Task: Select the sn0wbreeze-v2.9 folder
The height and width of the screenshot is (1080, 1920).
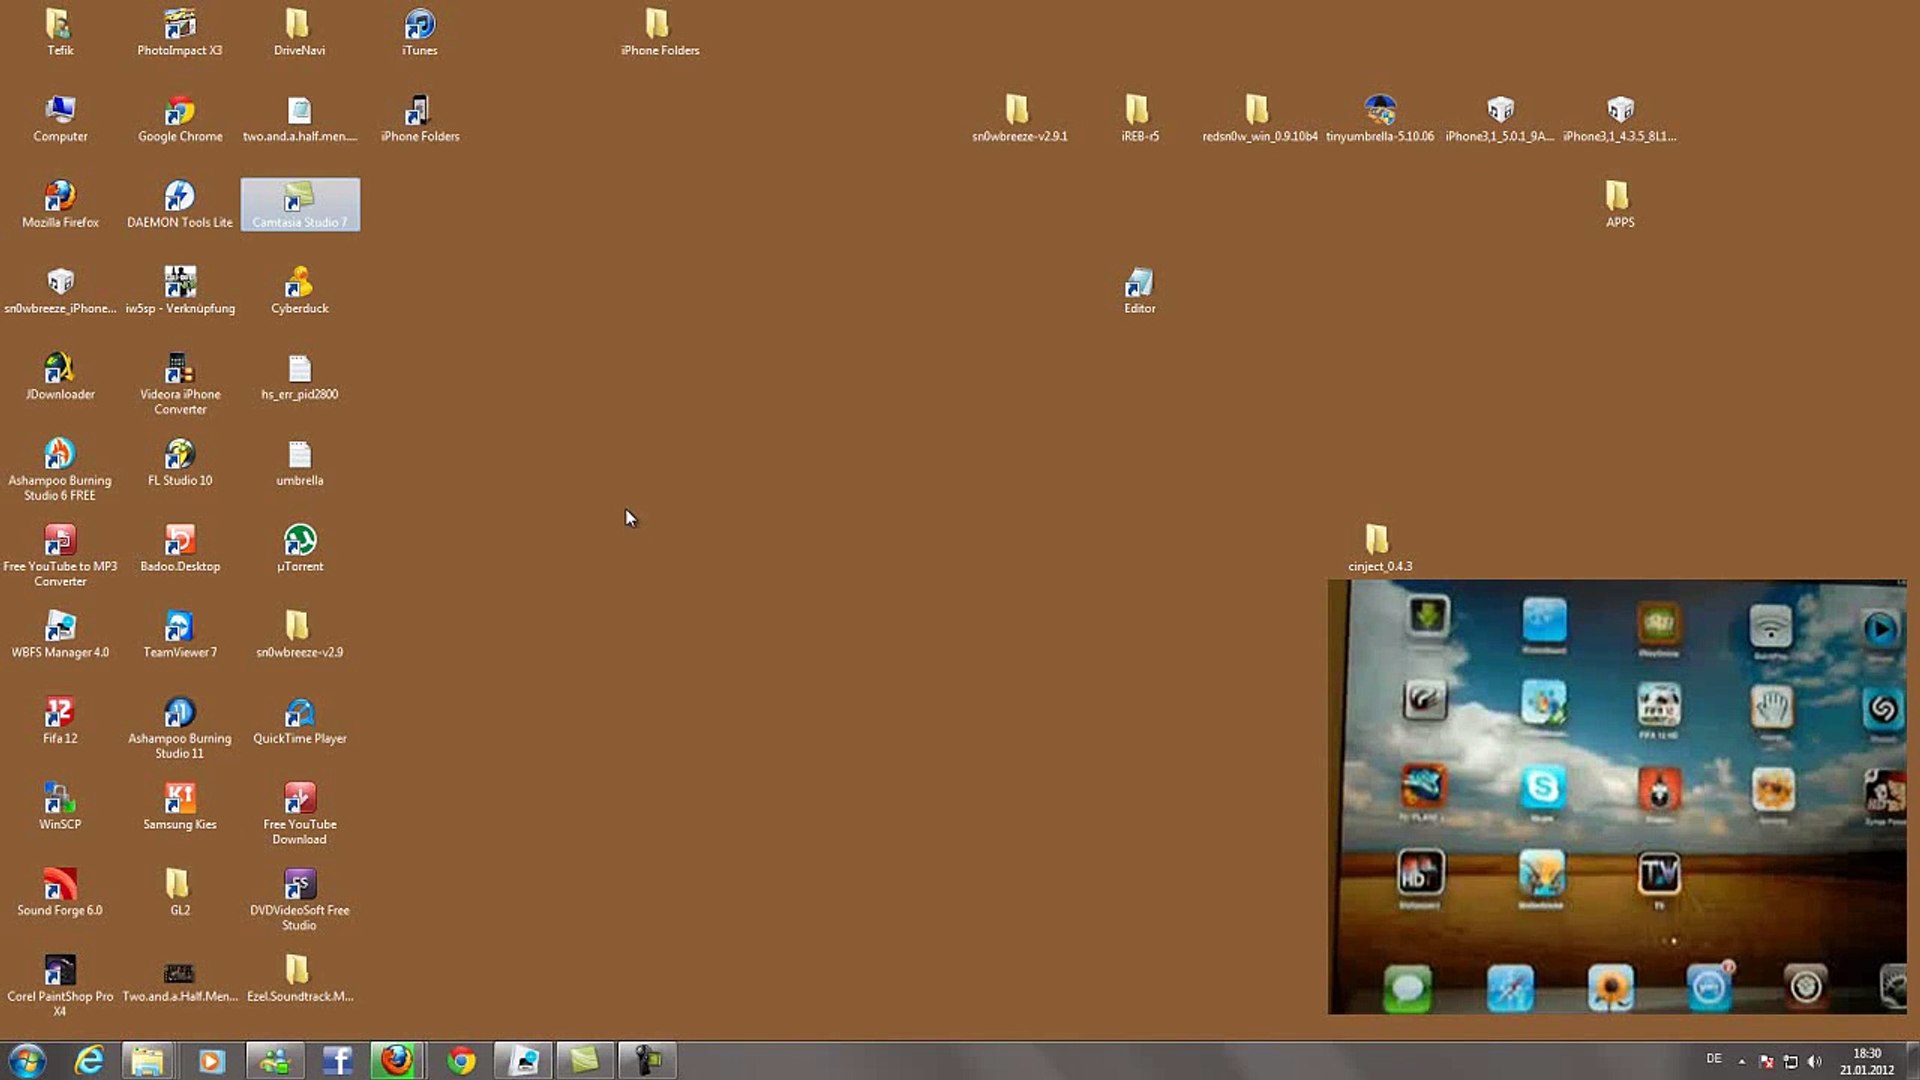Action: click(x=299, y=635)
